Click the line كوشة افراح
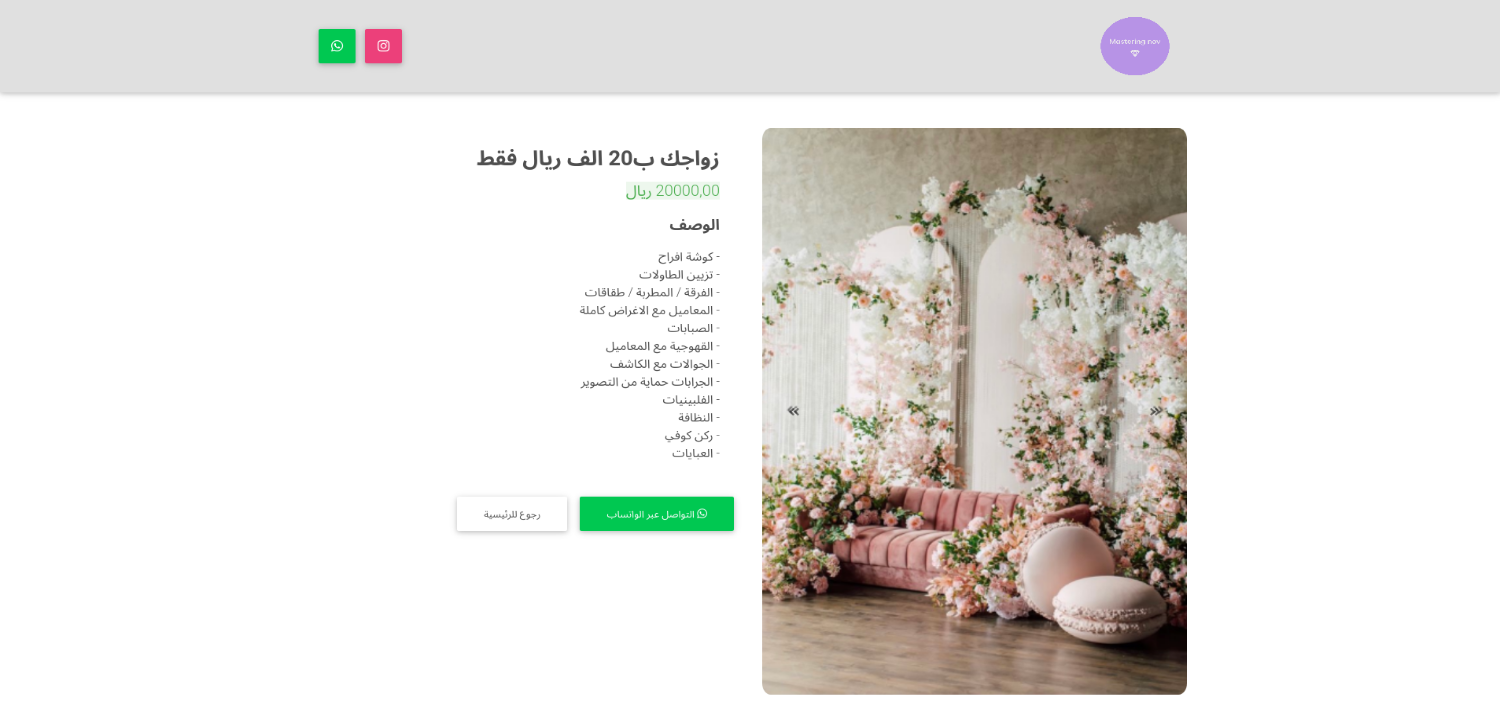This screenshot has width=1500, height=720. pos(689,257)
